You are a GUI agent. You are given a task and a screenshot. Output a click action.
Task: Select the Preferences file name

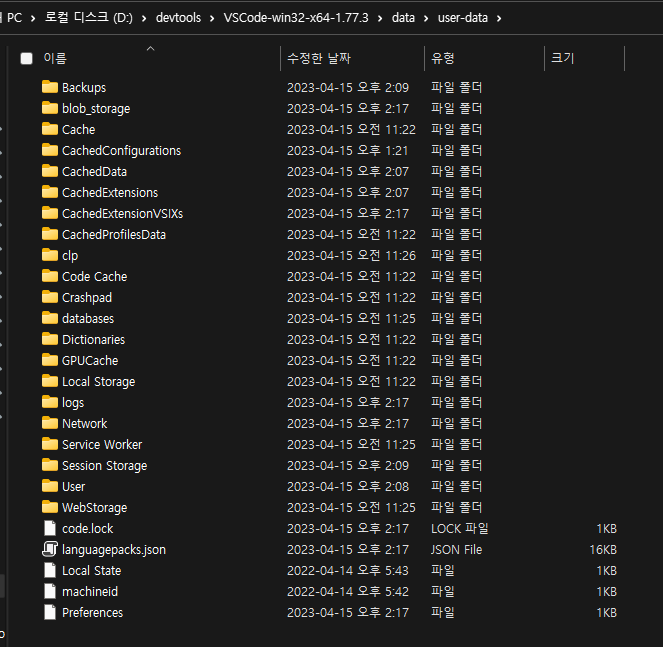coord(93,613)
